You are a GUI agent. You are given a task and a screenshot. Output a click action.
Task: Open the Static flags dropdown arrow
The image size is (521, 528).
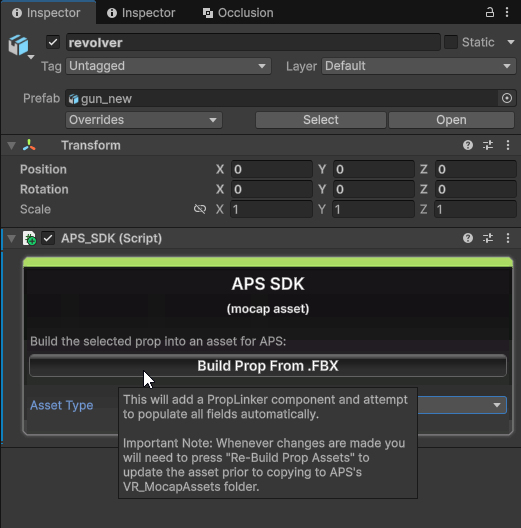coord(511,42)
